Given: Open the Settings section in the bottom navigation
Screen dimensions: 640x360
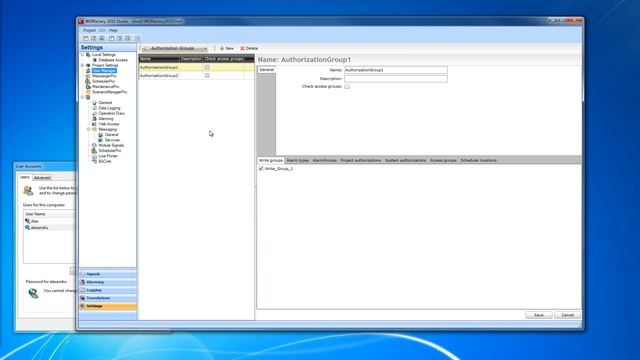Looking at the screenshot, I should [108, 306].
